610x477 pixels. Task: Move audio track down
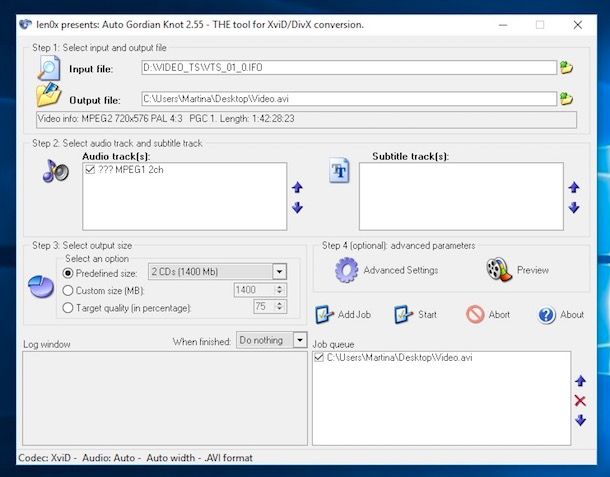point(298,207)
